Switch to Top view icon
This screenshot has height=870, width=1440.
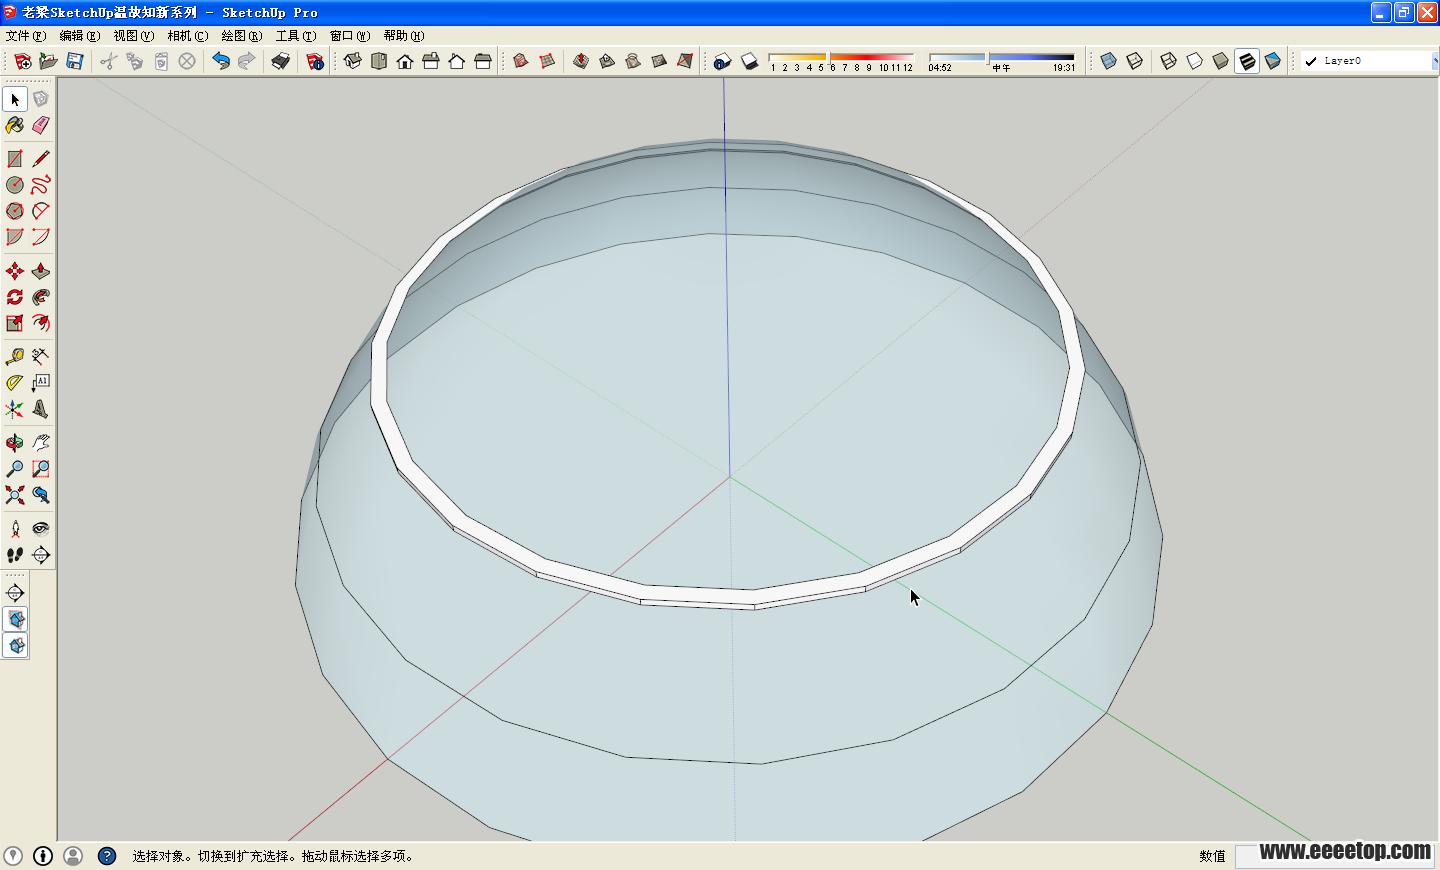point(379,61)
